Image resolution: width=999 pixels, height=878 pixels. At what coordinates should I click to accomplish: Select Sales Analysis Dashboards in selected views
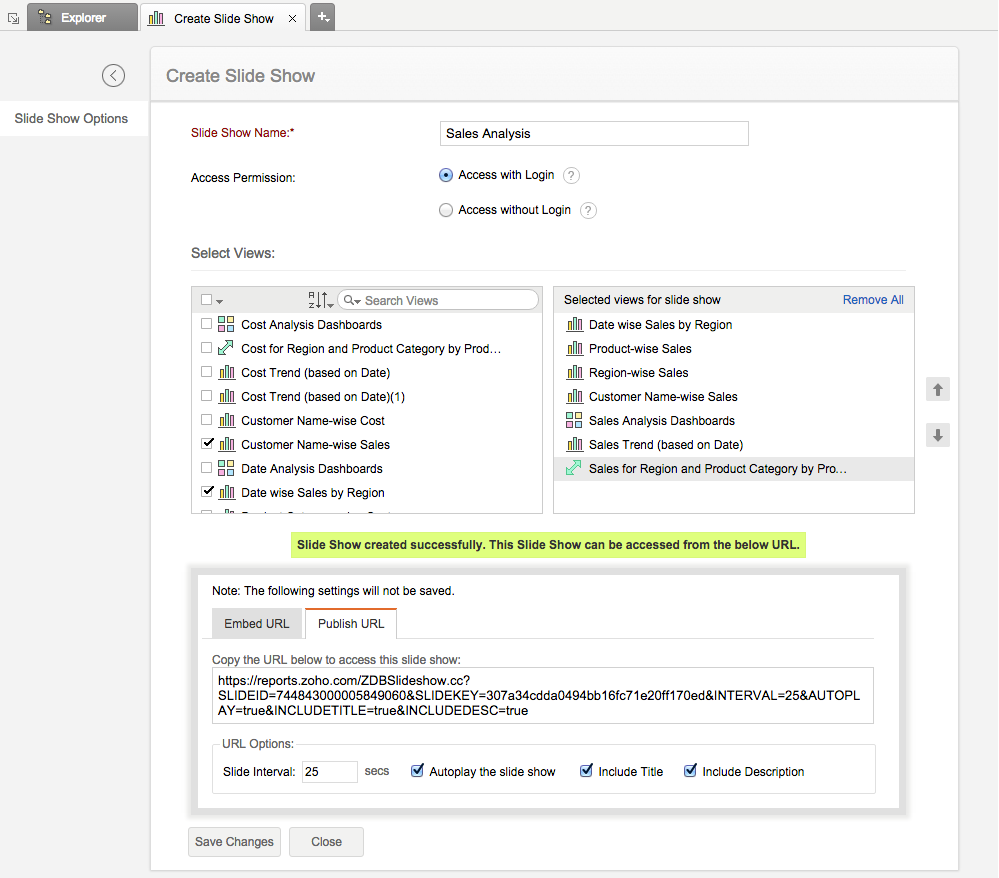pyautogui.click(x=661, y=421)
